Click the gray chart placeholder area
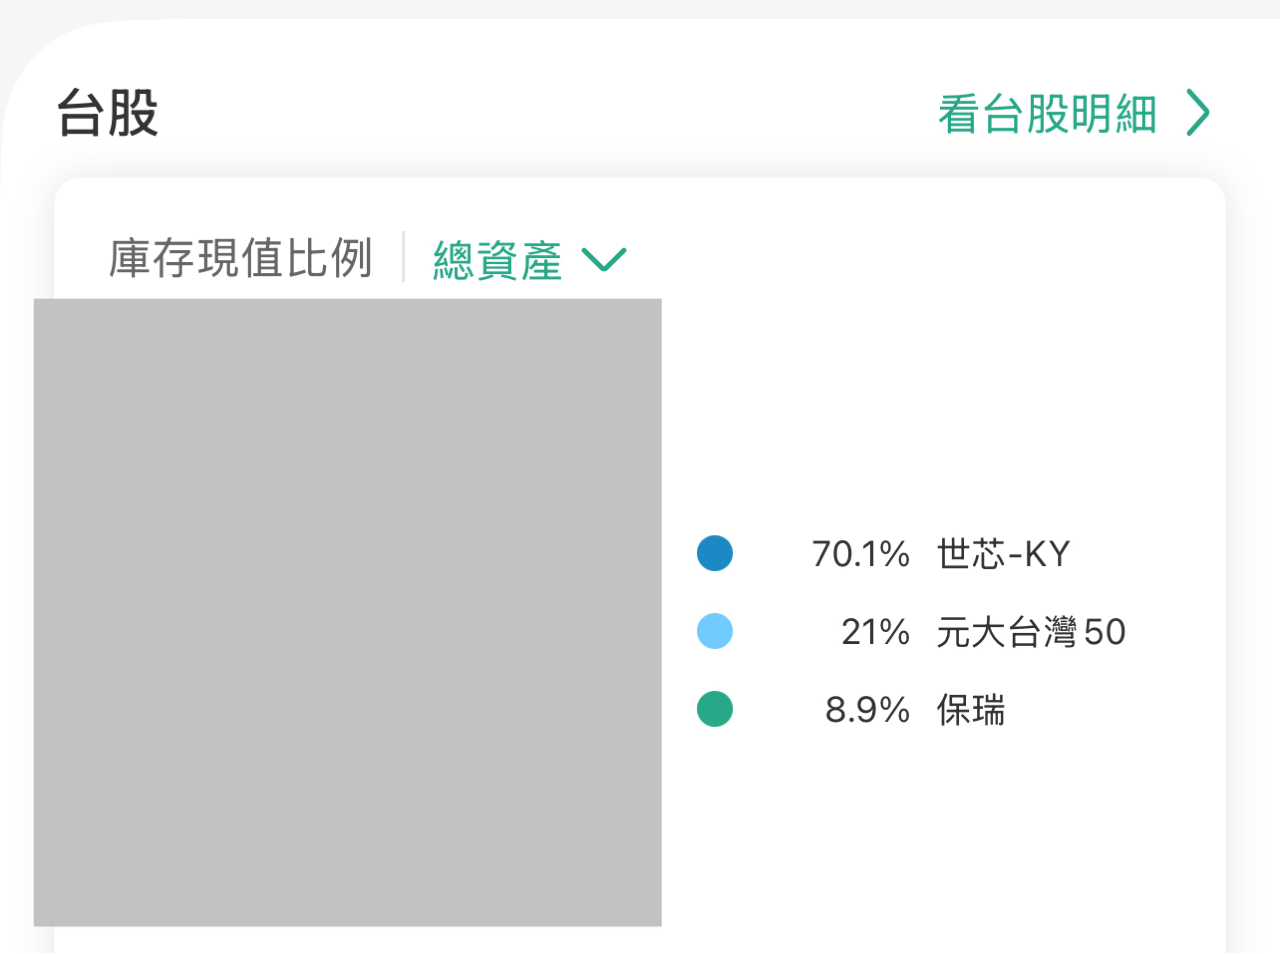This screenshot has width=1280, height=954. point(347,612)
